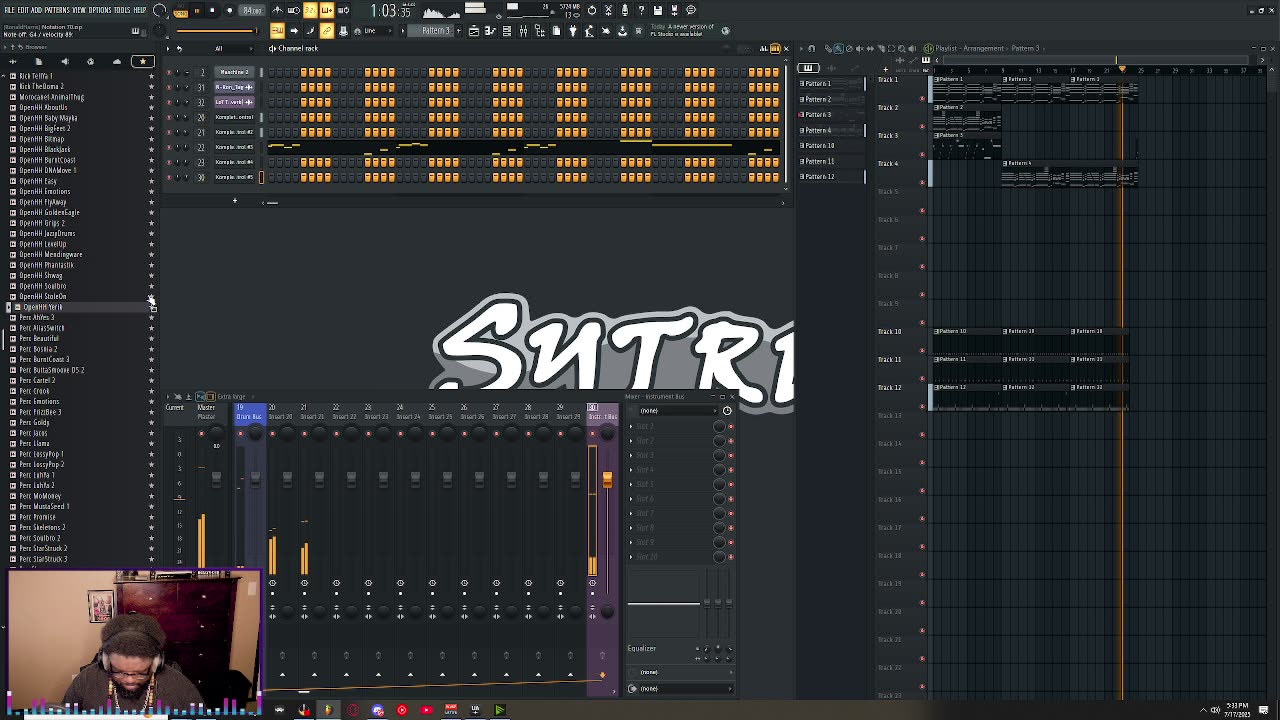Click the R-Ron_Tag channel button
1280x720 pixels.
(x=234, y=87)
